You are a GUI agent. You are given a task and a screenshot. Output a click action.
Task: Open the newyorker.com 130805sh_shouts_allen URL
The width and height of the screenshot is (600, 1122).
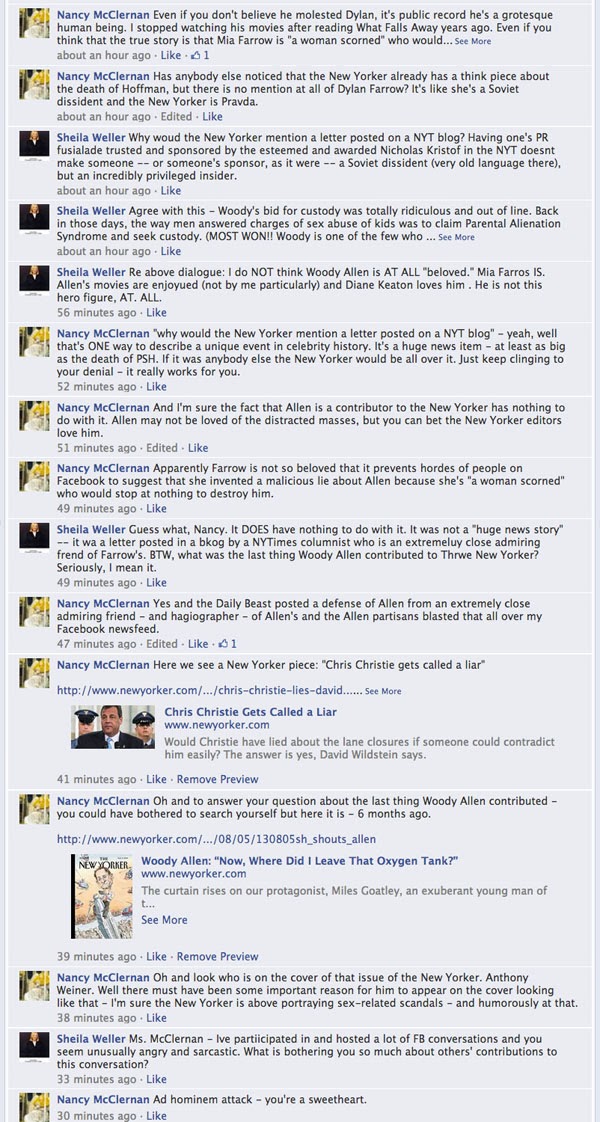216,839
